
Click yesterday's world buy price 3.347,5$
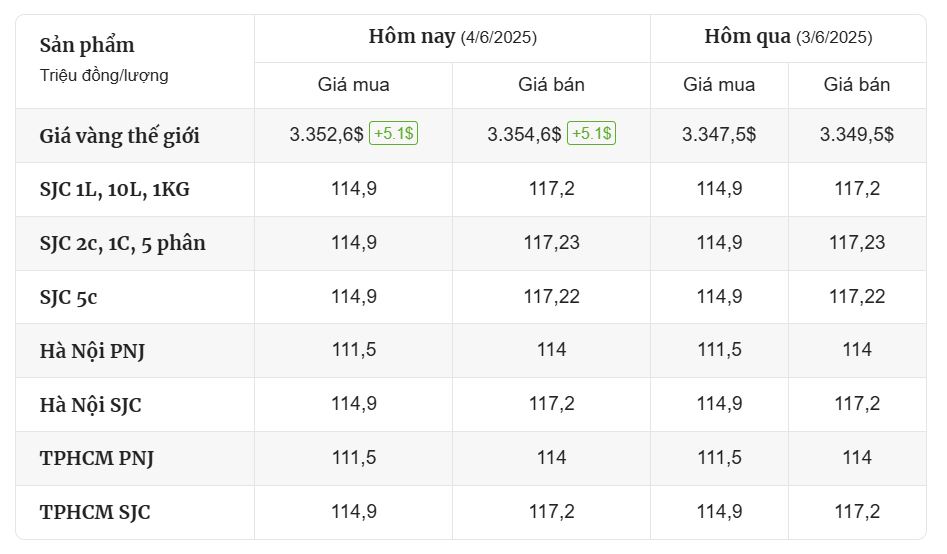pos(719,134)
